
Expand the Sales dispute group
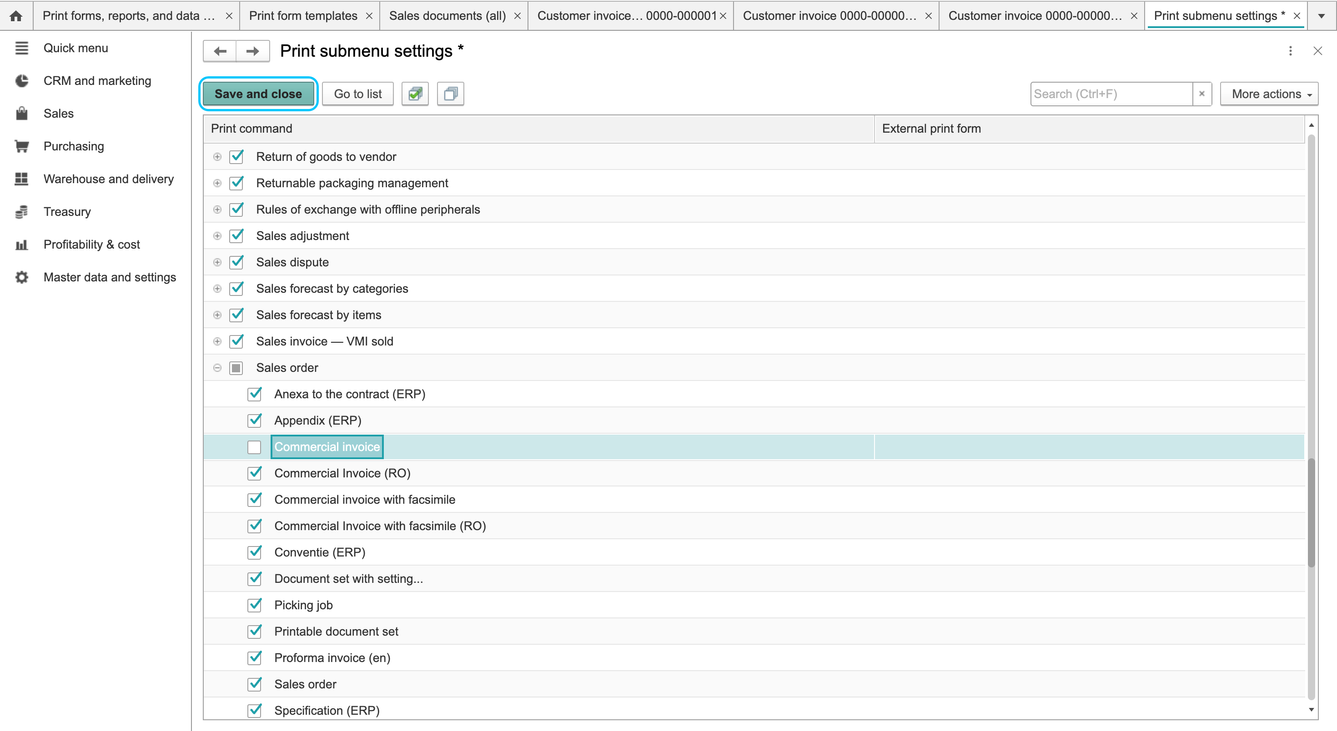[217, 262]
